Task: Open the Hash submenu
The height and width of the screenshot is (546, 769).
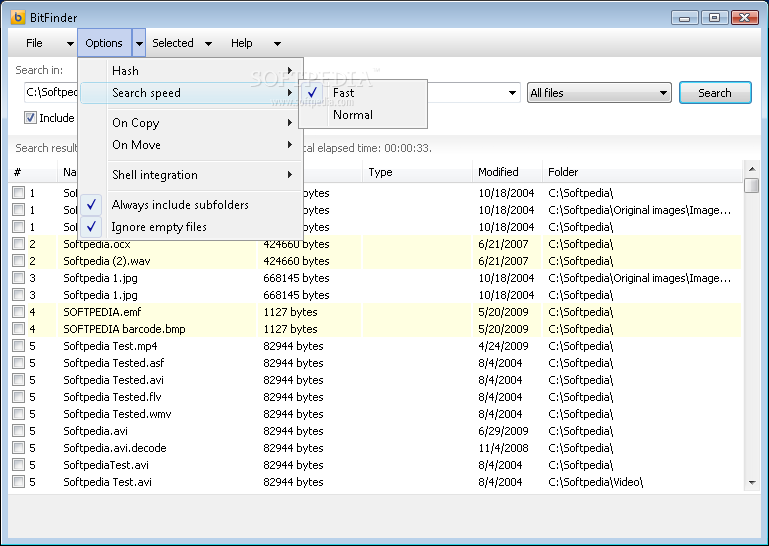Action: [191, 71]
